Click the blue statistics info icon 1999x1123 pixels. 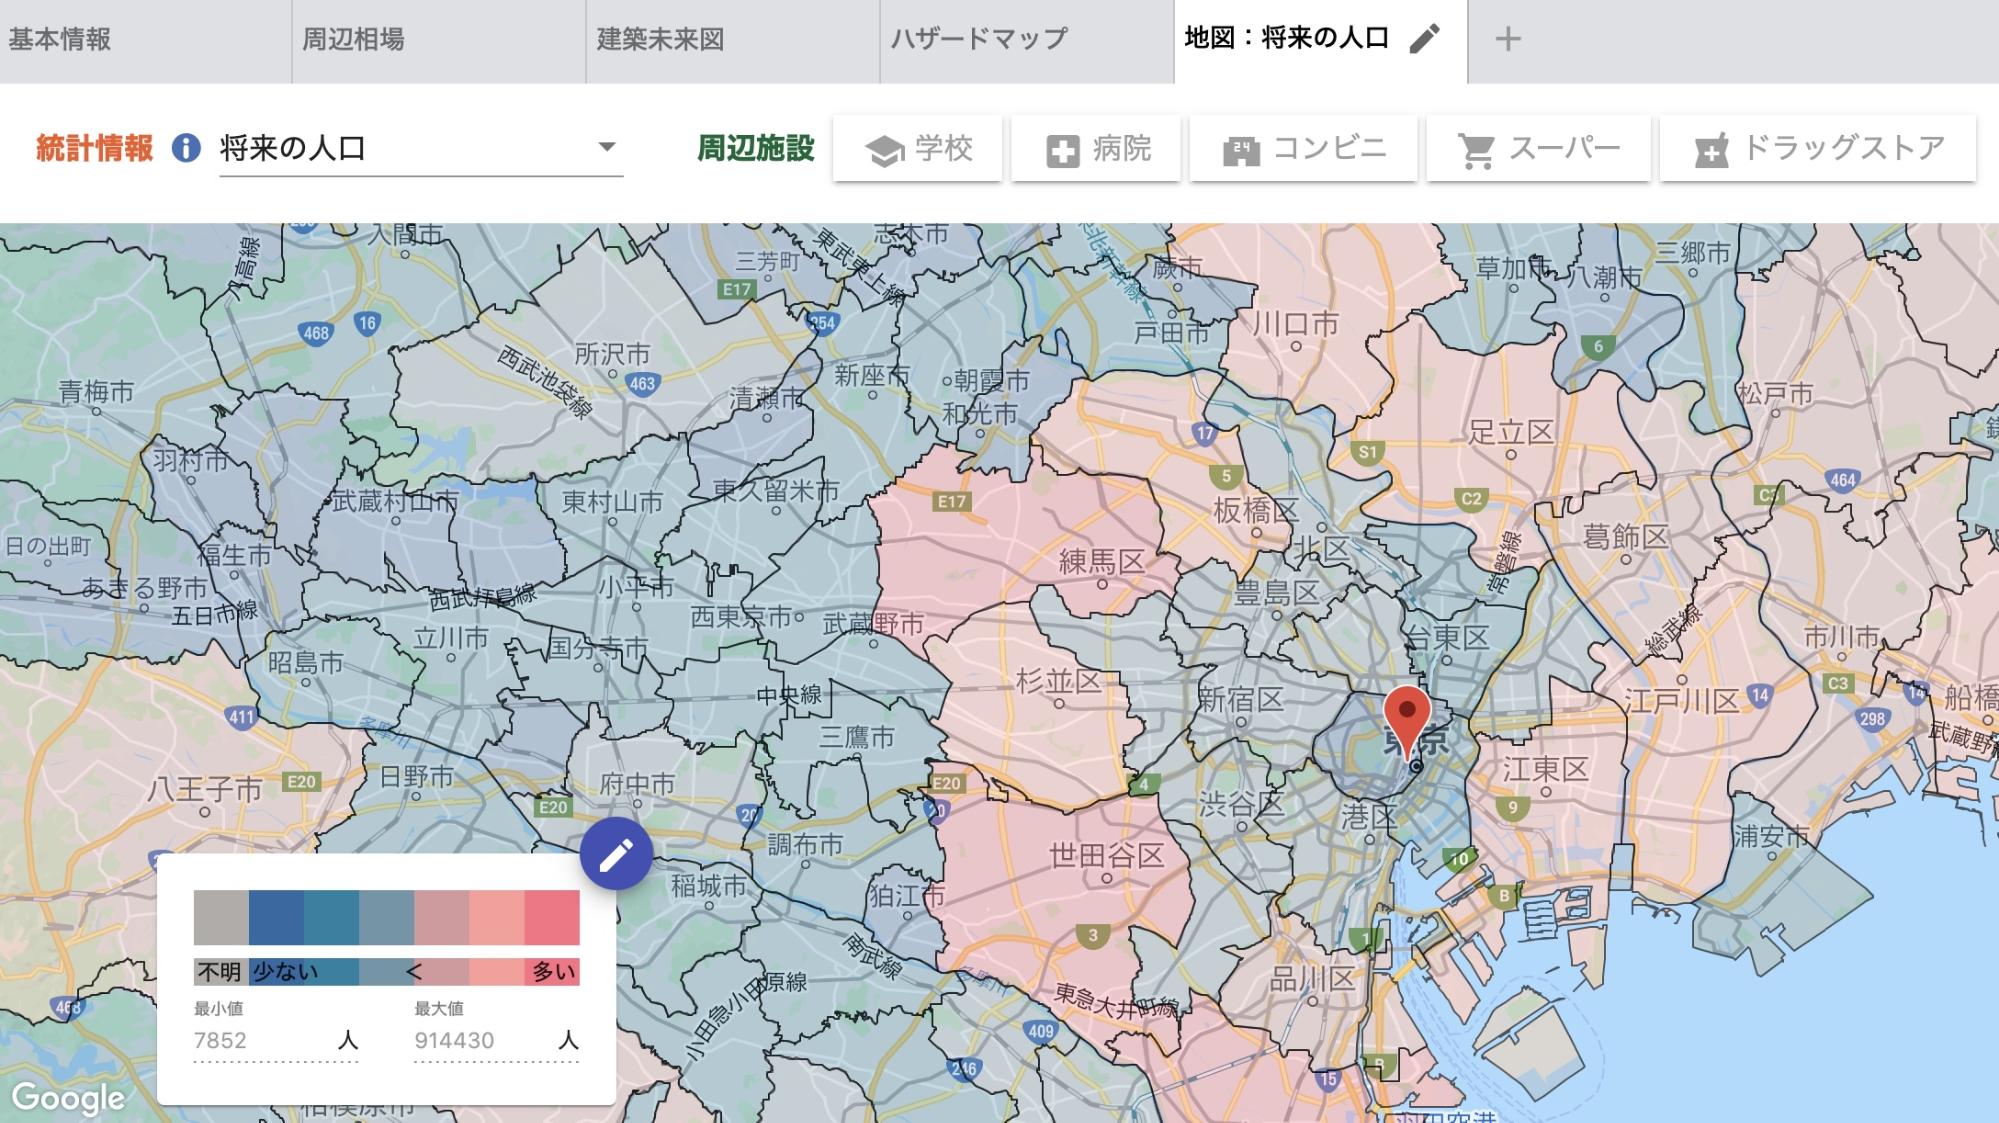[x=185, y=148]
